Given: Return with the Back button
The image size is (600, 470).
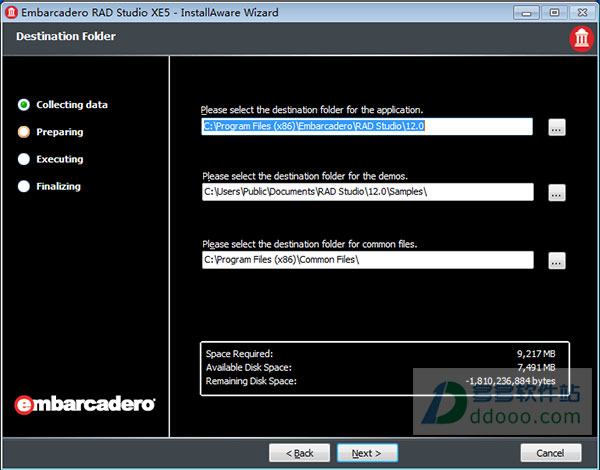Looking at the screenshot, I should (300, 453).
